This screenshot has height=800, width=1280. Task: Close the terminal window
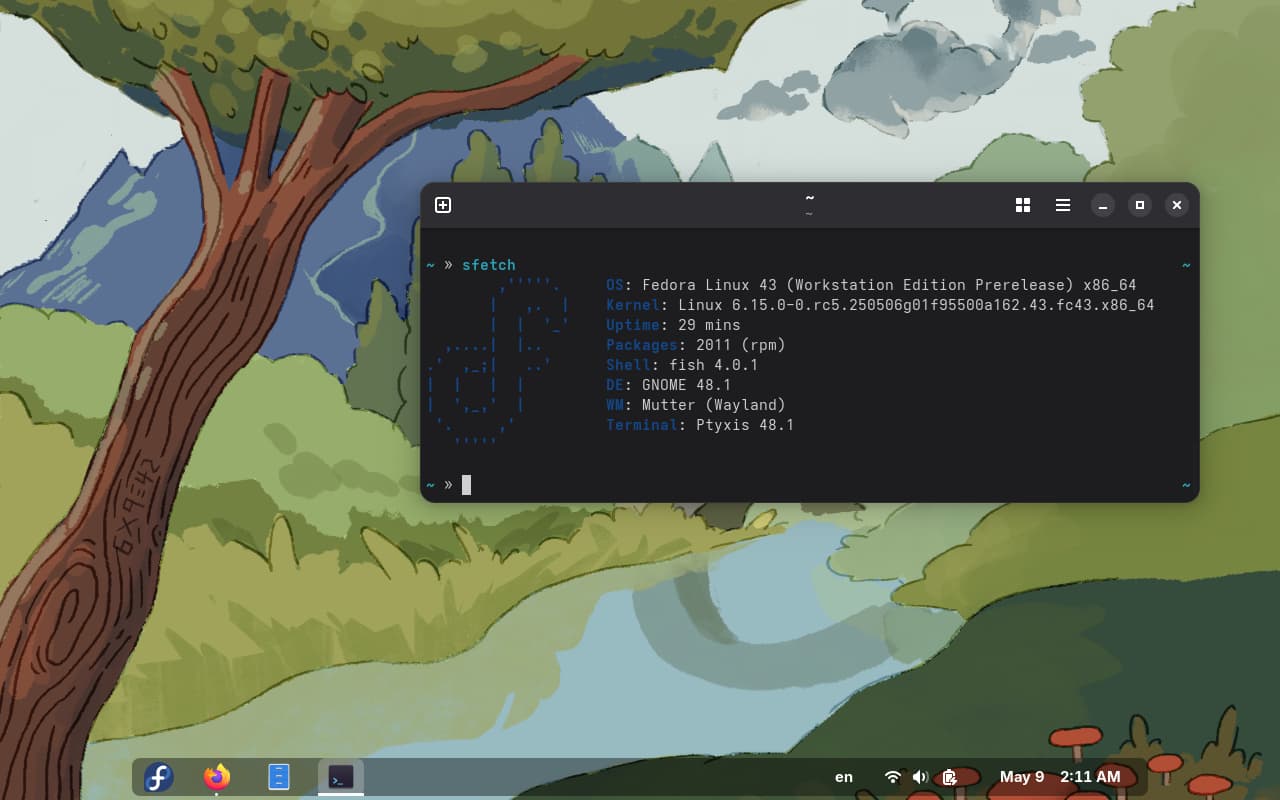point(1177,205)
